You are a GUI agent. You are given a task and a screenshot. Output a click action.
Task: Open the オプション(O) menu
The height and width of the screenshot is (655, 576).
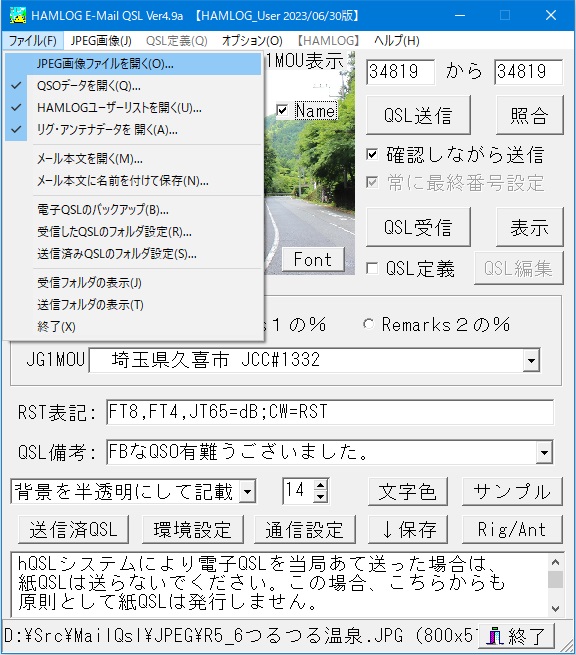pos(252,41)
